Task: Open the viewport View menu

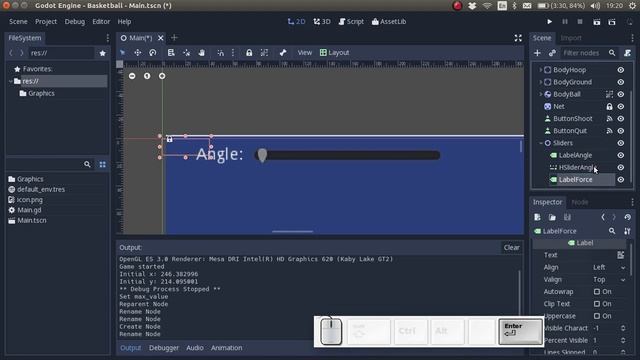Action: click(304, 53)
